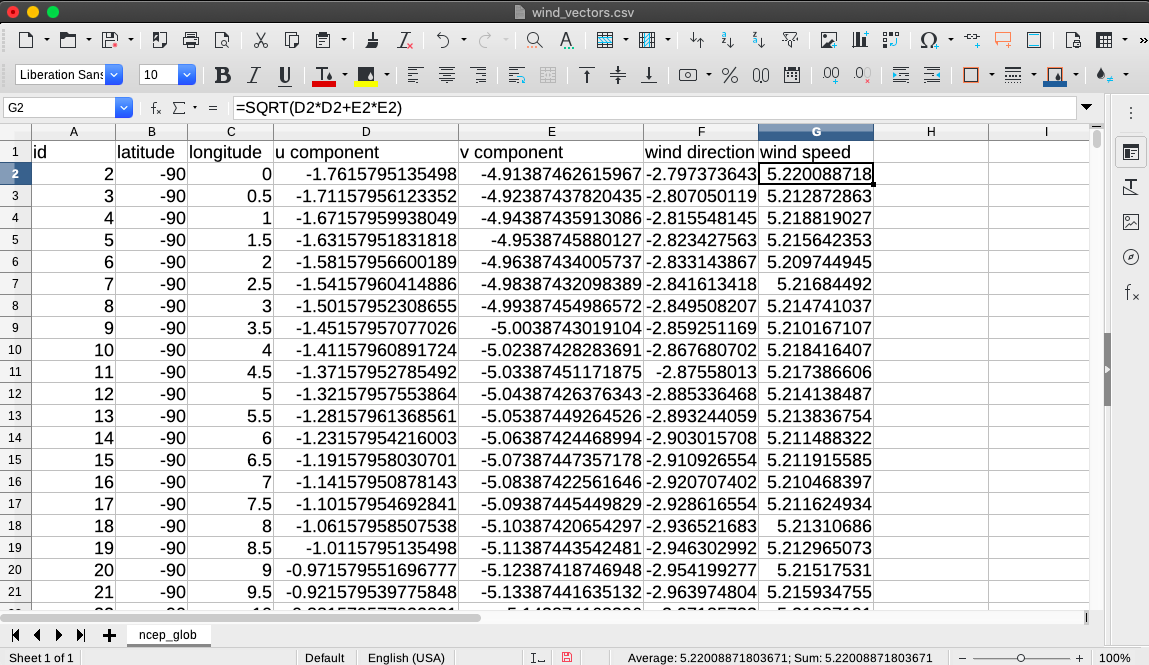Select column header D
The width and height of the screenshot is (1149, 665).
366,132
